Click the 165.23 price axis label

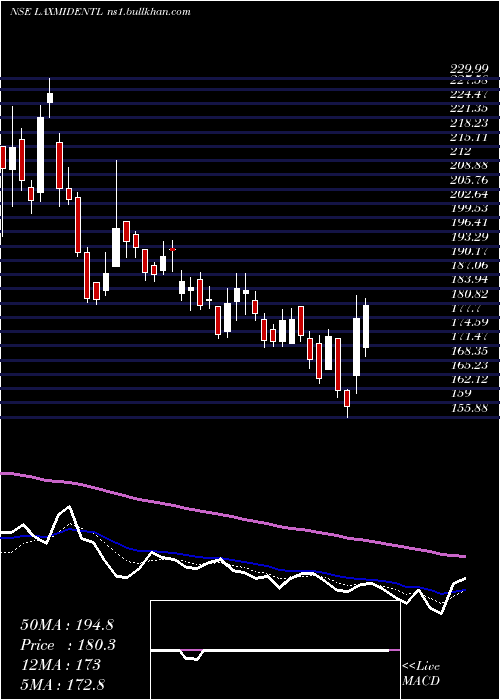pyautogui.click(x=468, y=365)
